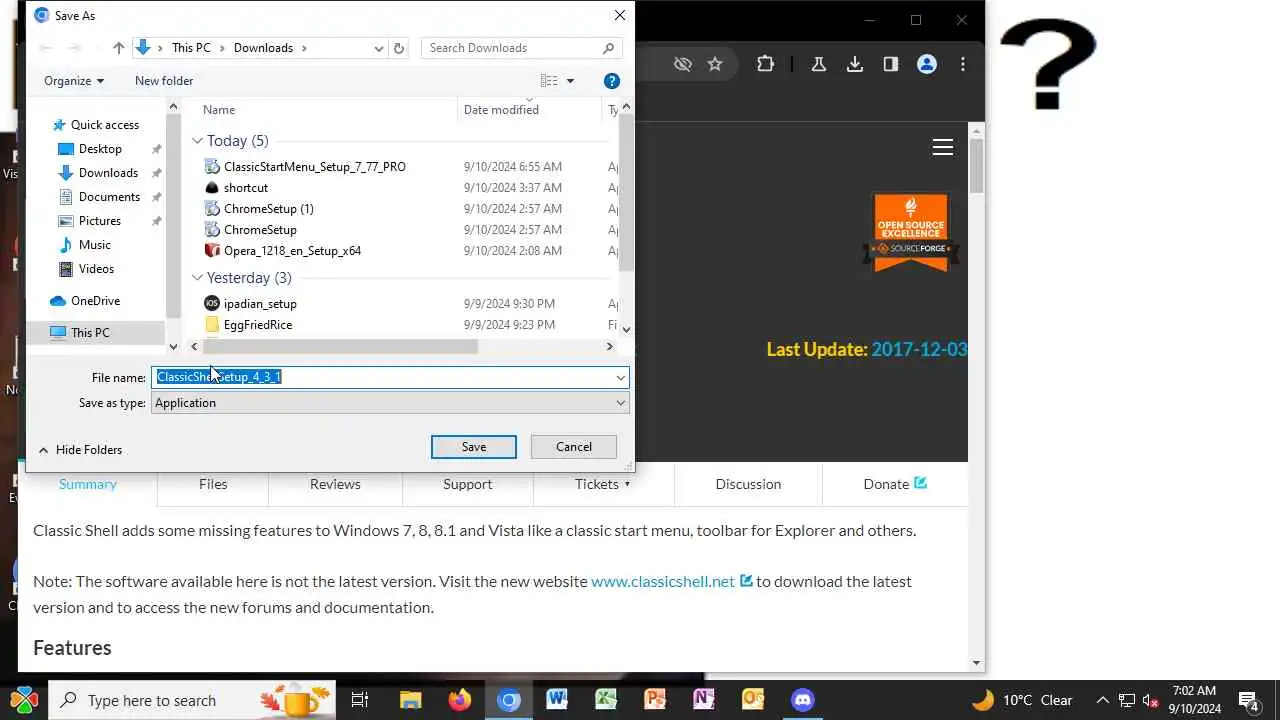Open the www.classicshell.net link
The image size is (1280, 720).
[x=663, y=581]
